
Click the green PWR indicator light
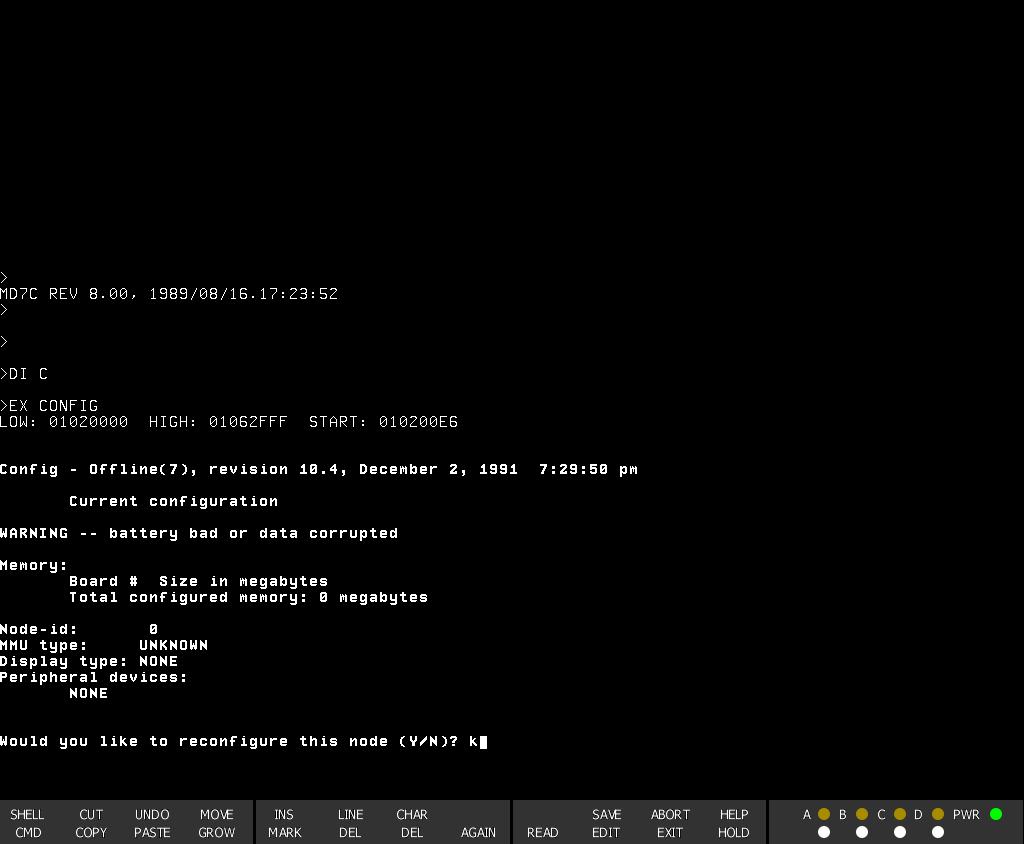[996, 814]
